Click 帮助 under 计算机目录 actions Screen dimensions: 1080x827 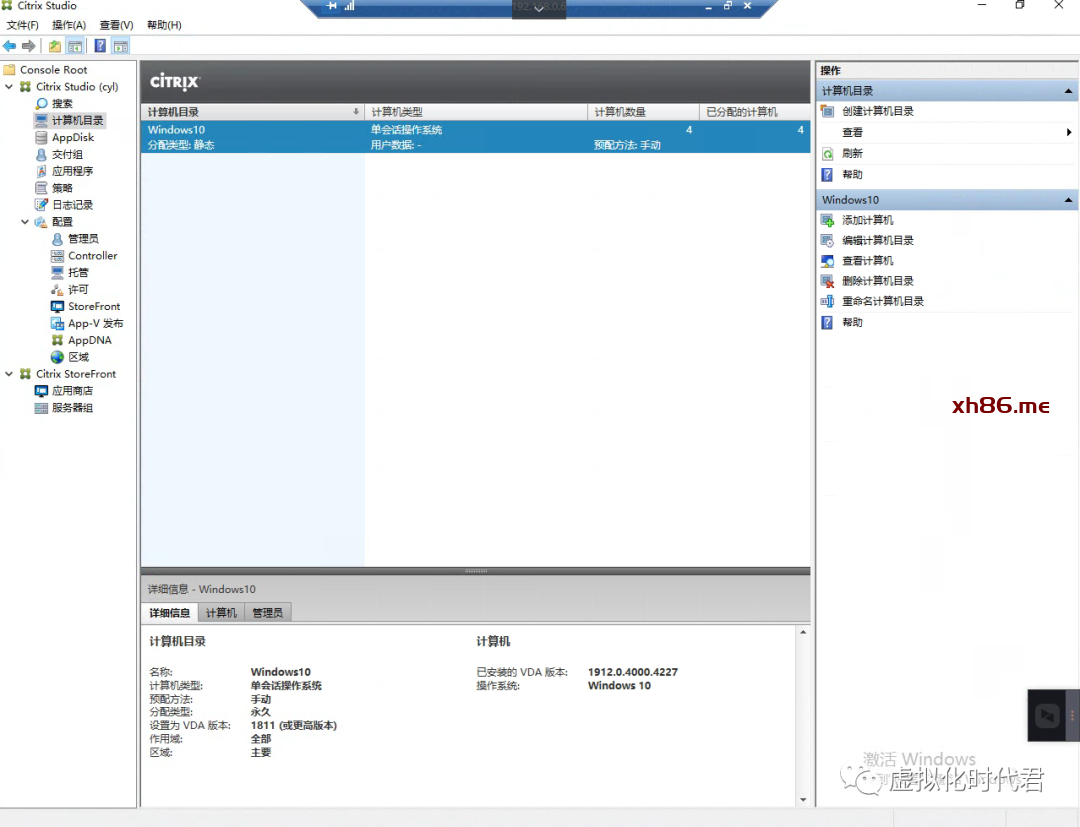point(852,175)
